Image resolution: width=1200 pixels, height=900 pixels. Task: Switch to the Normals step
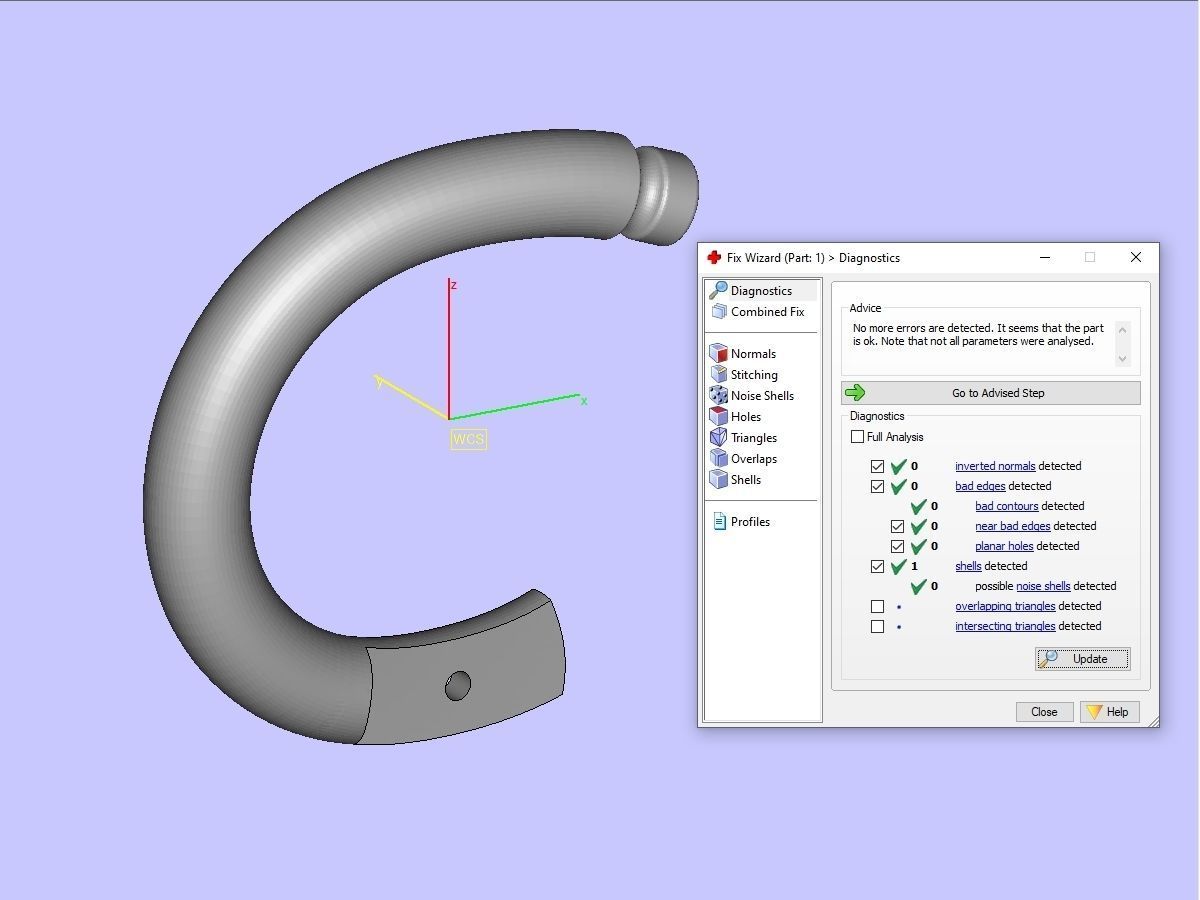coord(753,354)
